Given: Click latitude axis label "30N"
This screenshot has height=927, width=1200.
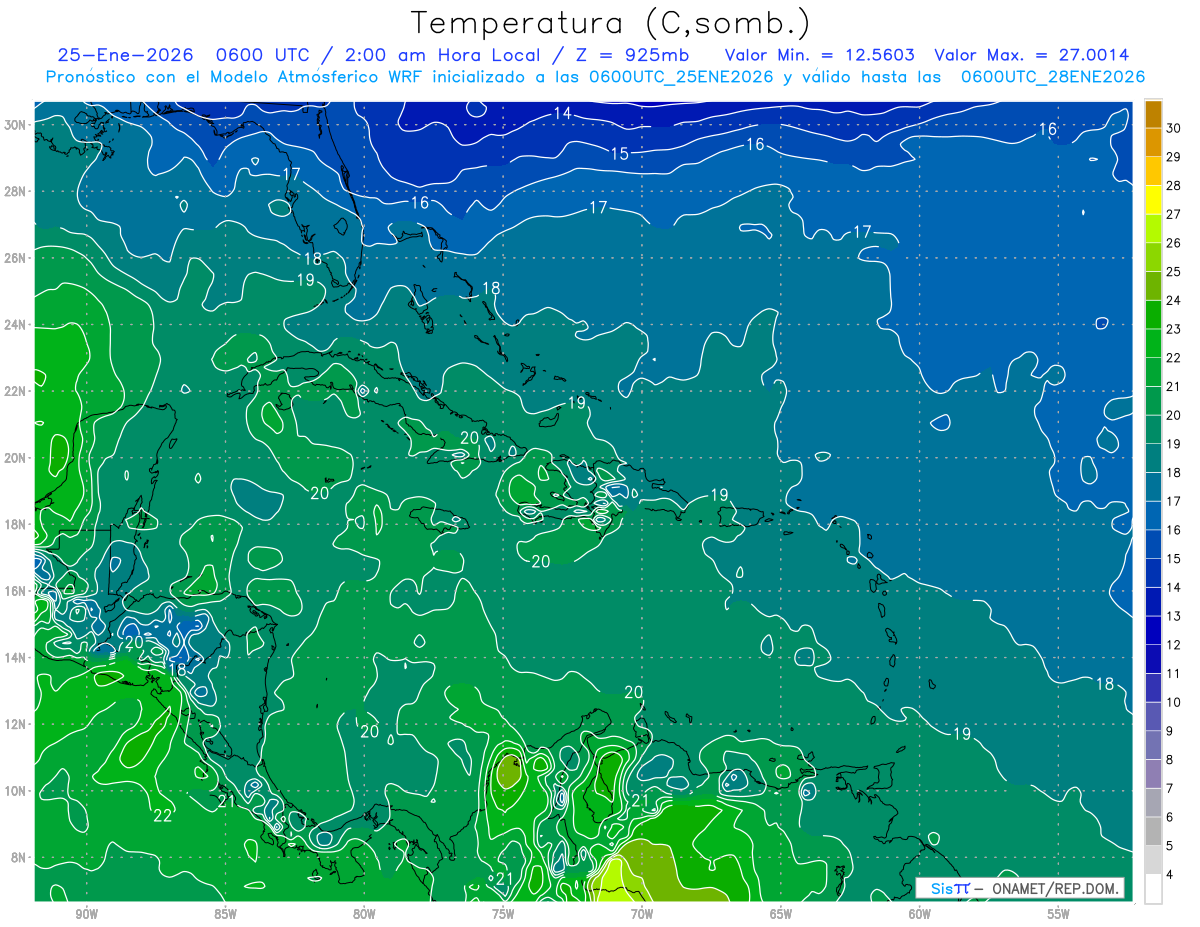Looking at the screenshot, I should 16,124.
